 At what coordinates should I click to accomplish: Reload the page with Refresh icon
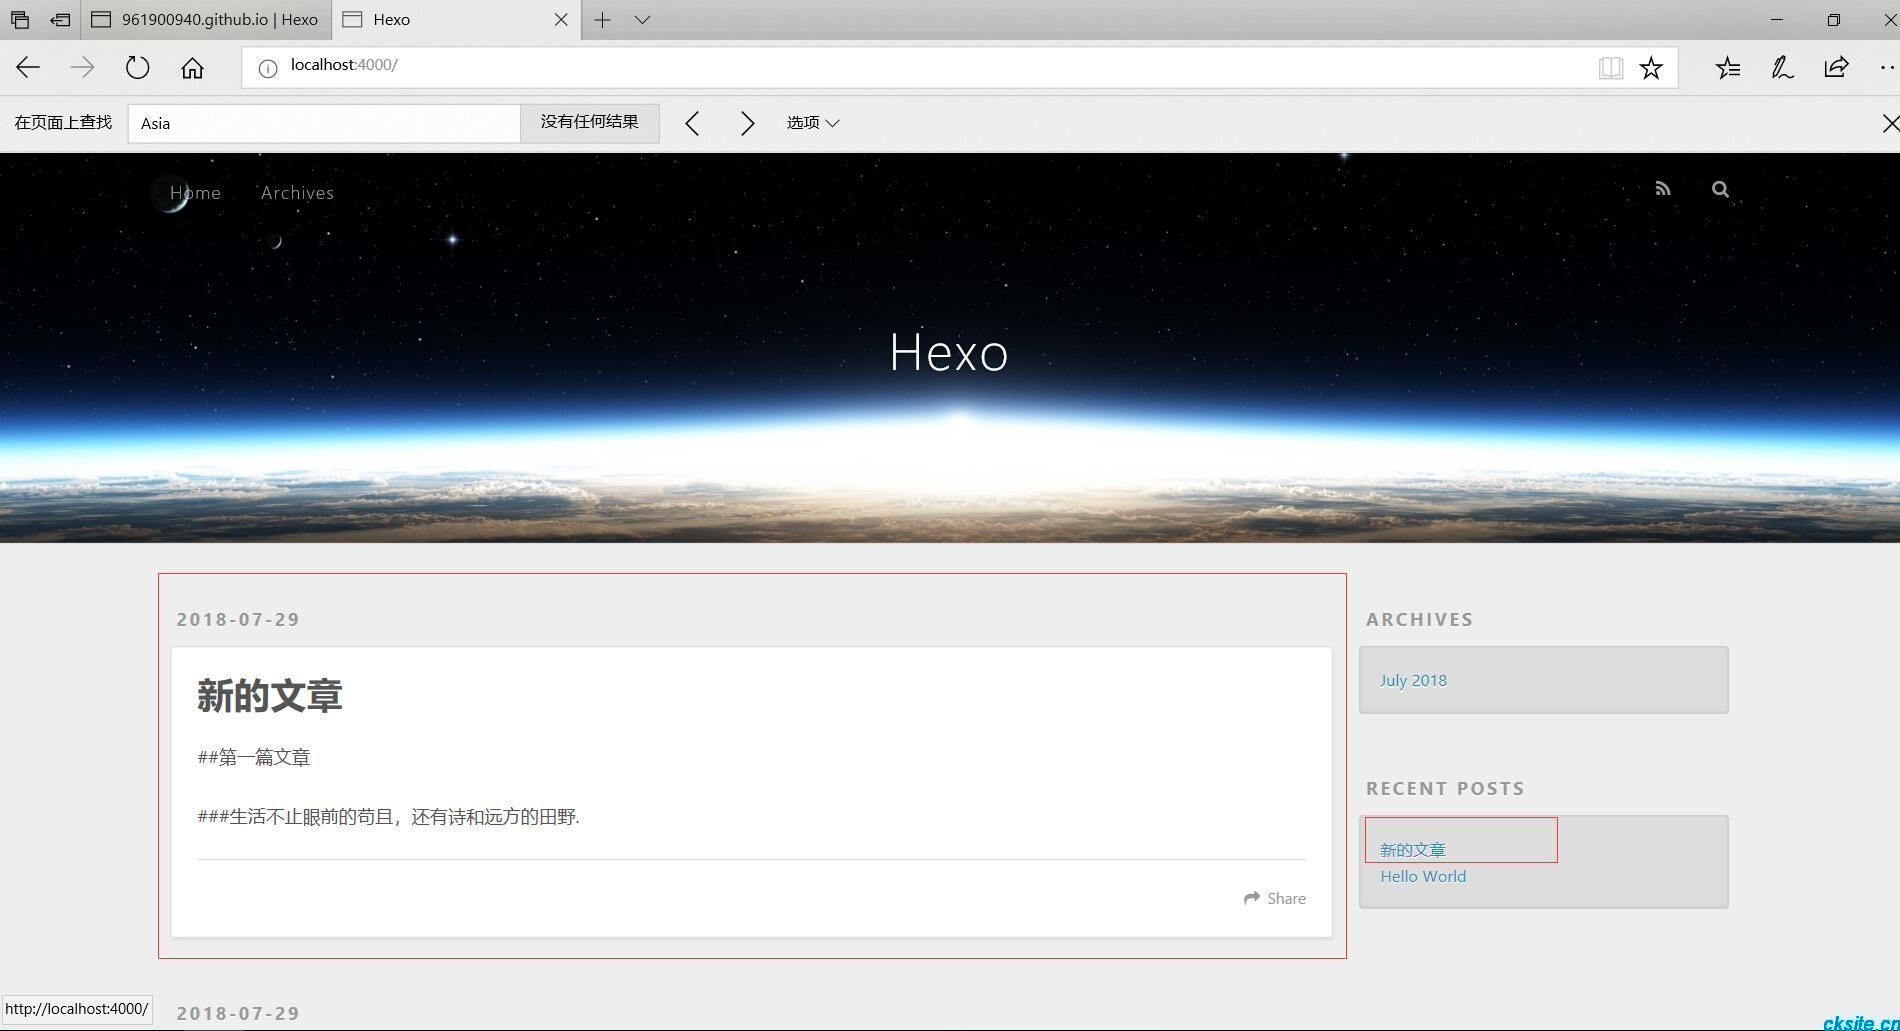coord(137,67)
